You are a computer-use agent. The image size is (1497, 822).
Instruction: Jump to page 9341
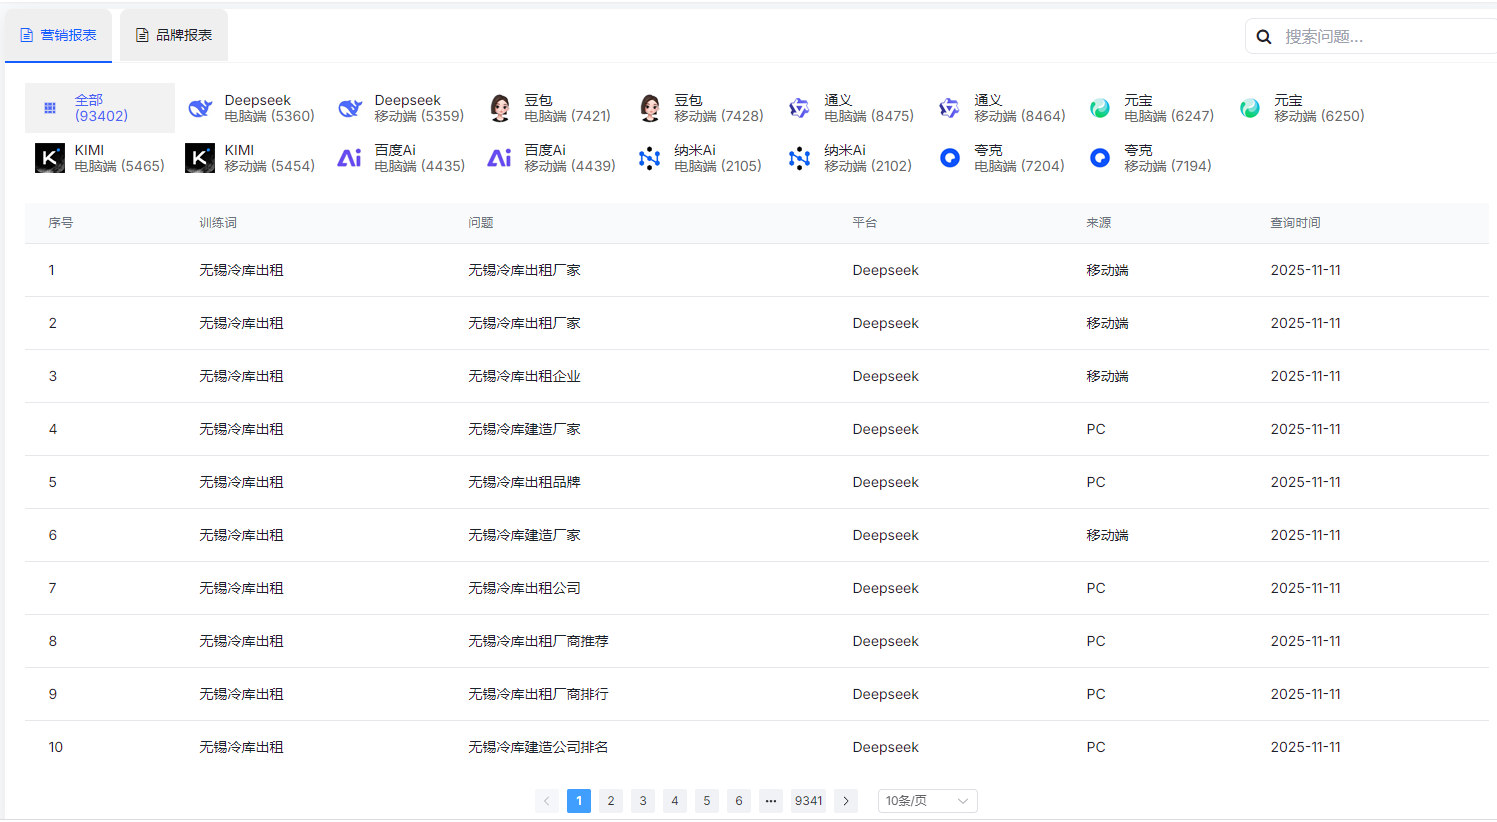click(x=808, y=800)
